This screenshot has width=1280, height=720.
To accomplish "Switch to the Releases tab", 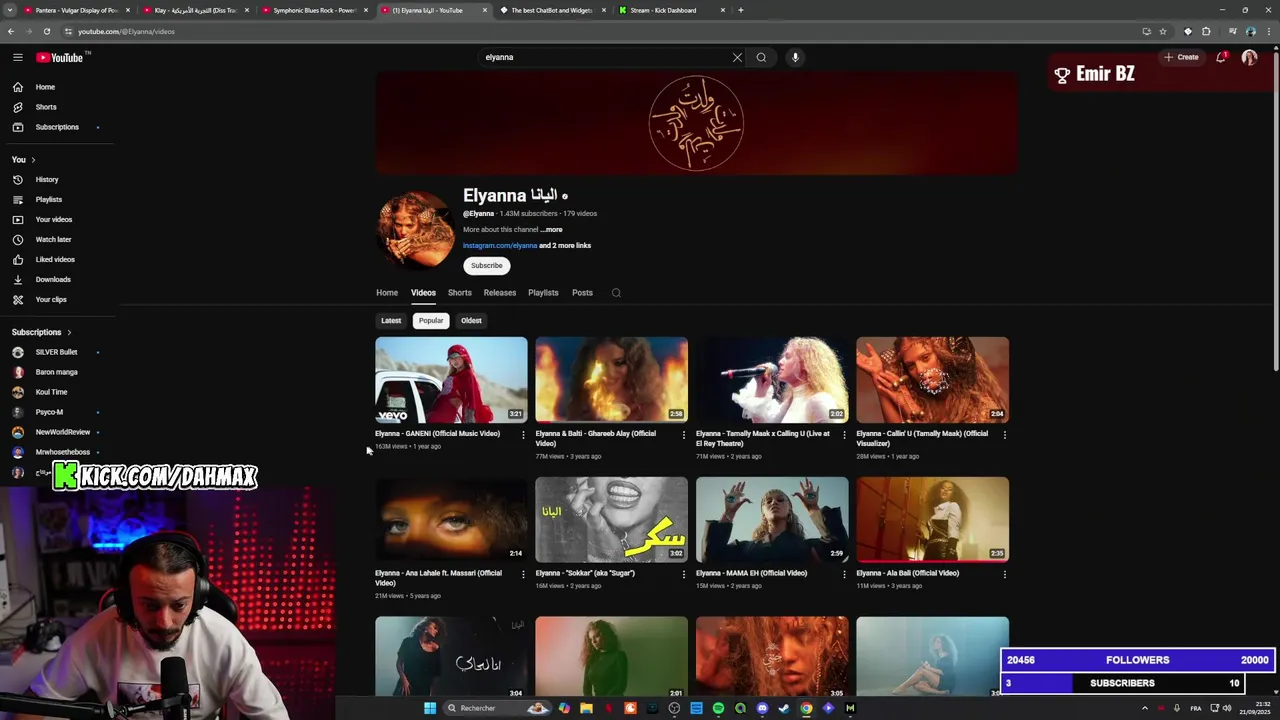I will tap(500, 293).
